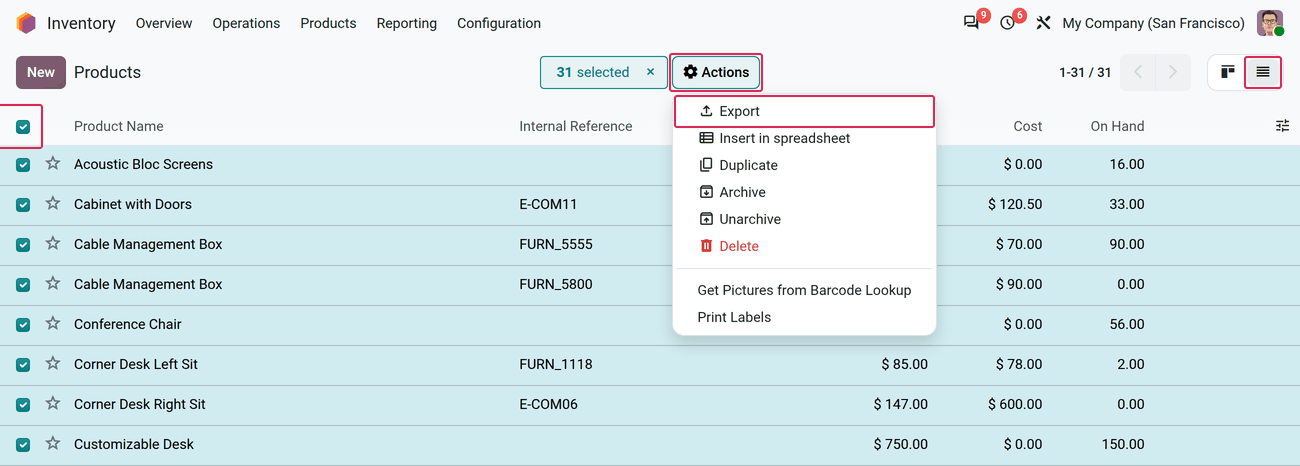Favorite Acoustic Bloc Screens star
Image resolution: width=1300 pixels, height=466 pixels.
53,163
